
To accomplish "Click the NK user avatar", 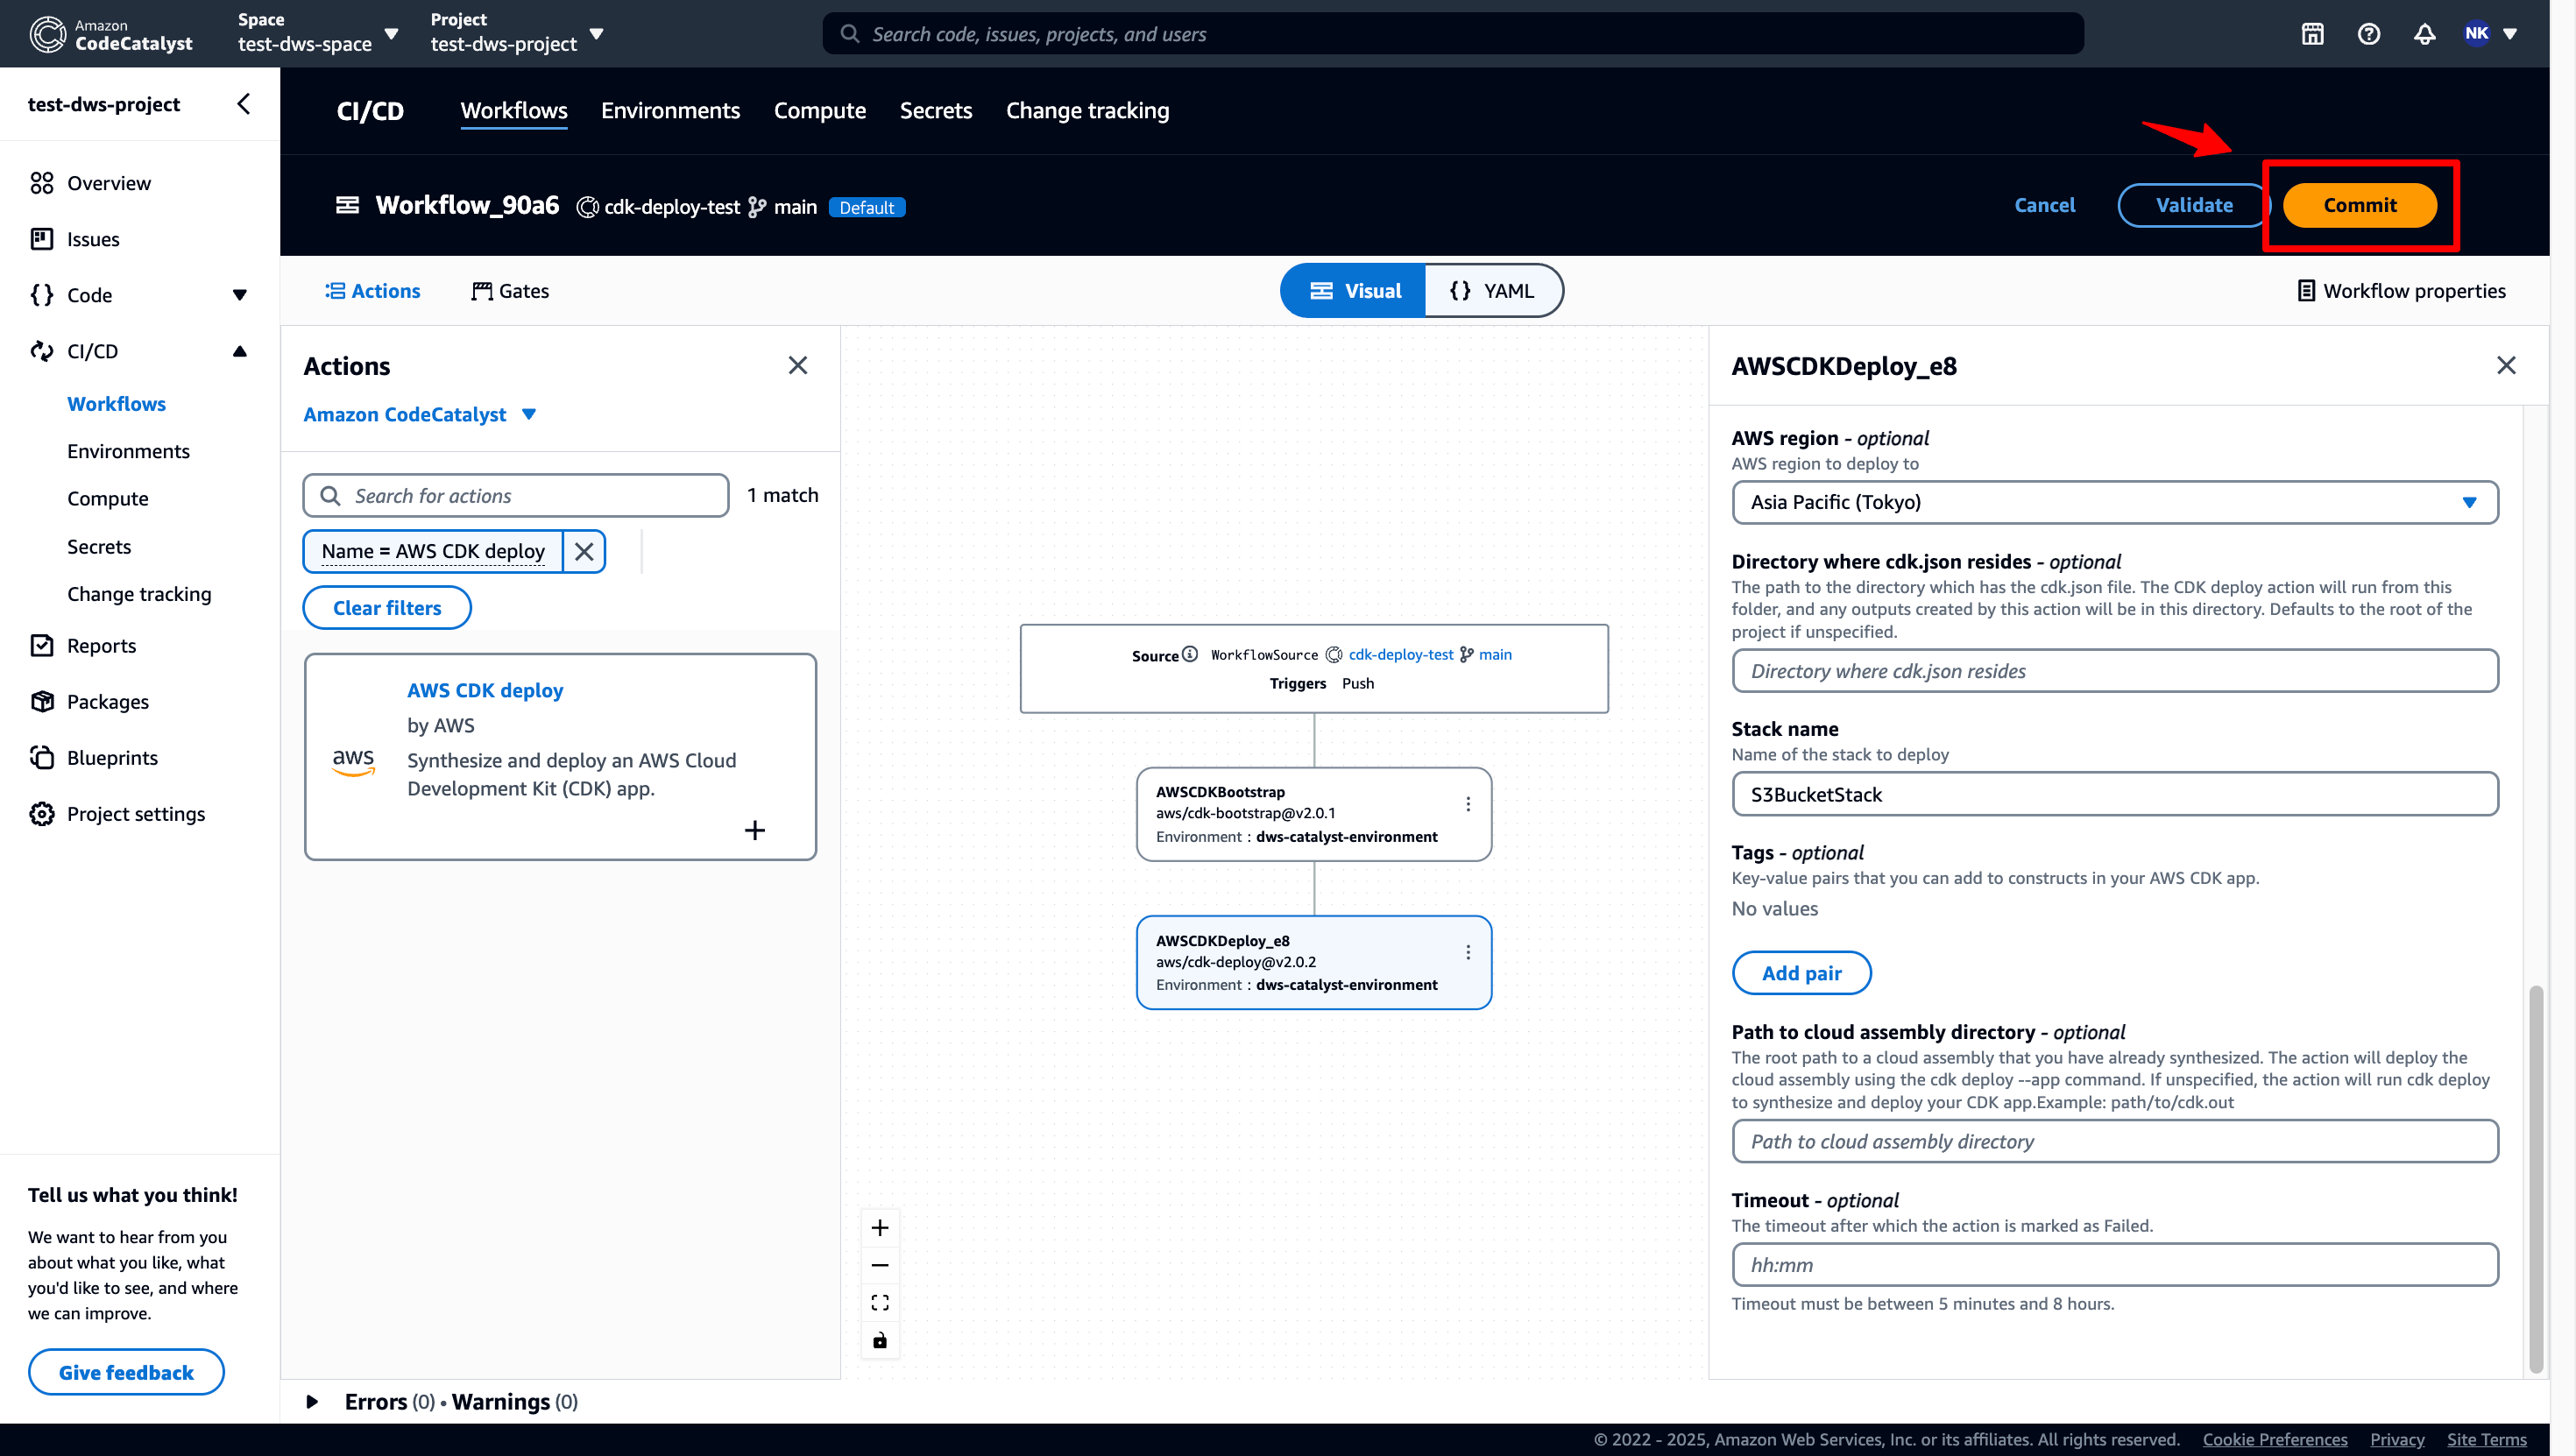I will (x=2477, y=34).
